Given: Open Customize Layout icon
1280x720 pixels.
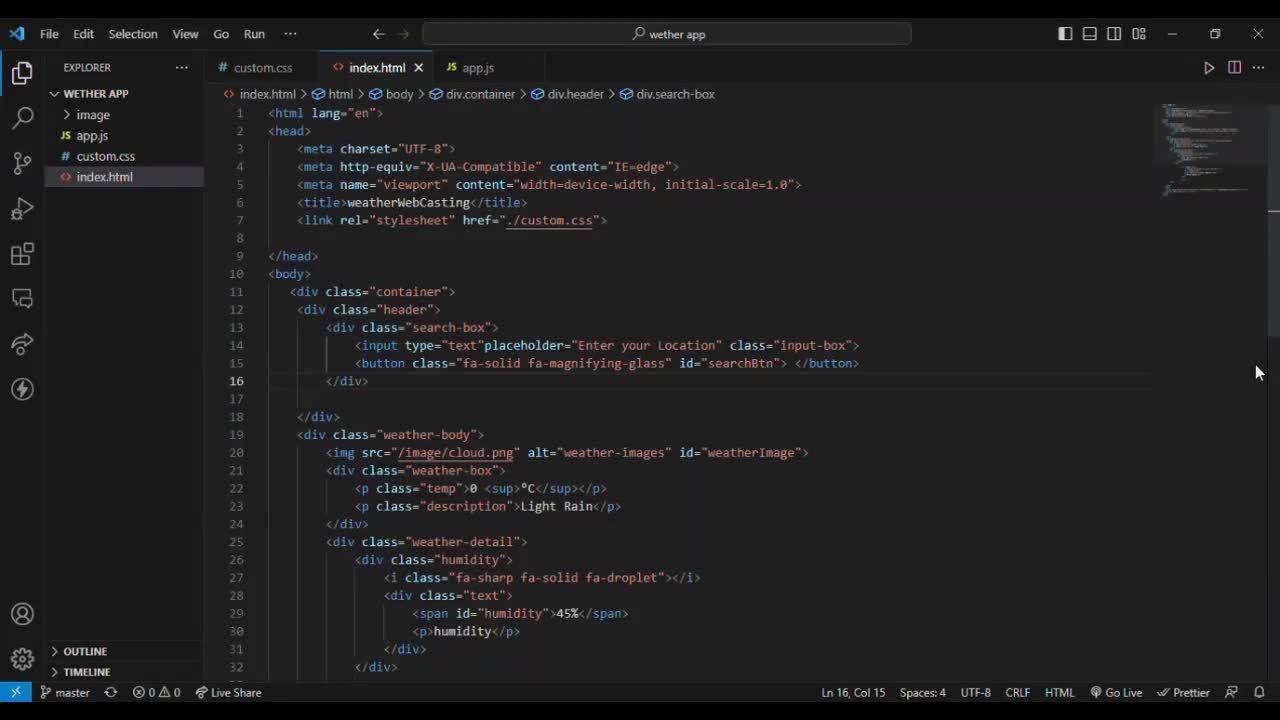Looking at the screenshot, I should 1138,34.
